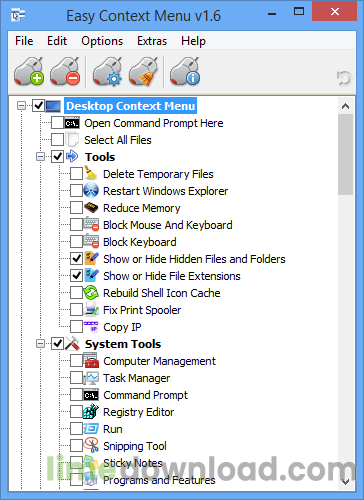Click the Open Command Prompt Here icon
The image size is (364, 500).
coord(72,123)
